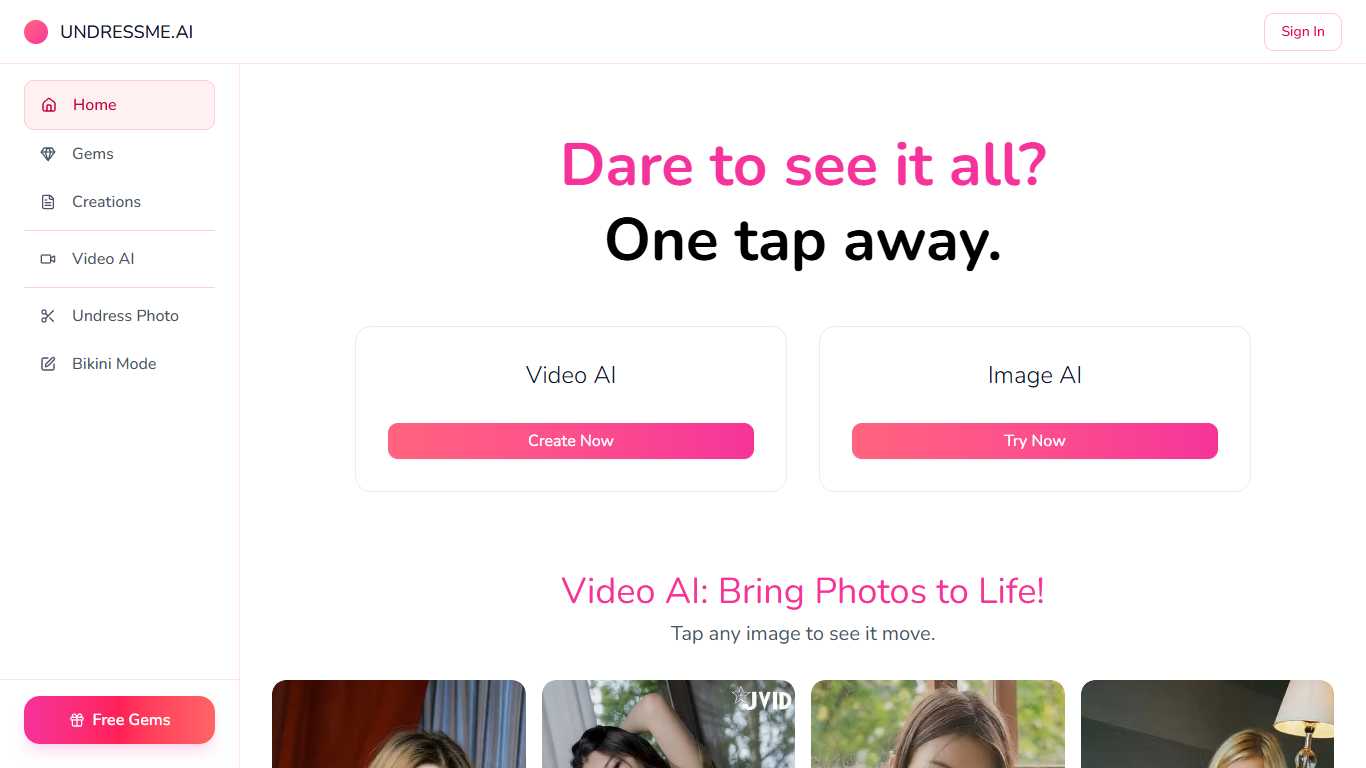Screen dimensions: 1366x768
Task: Select the Gems label in sidebar menu
Action: tap(93, 154)
